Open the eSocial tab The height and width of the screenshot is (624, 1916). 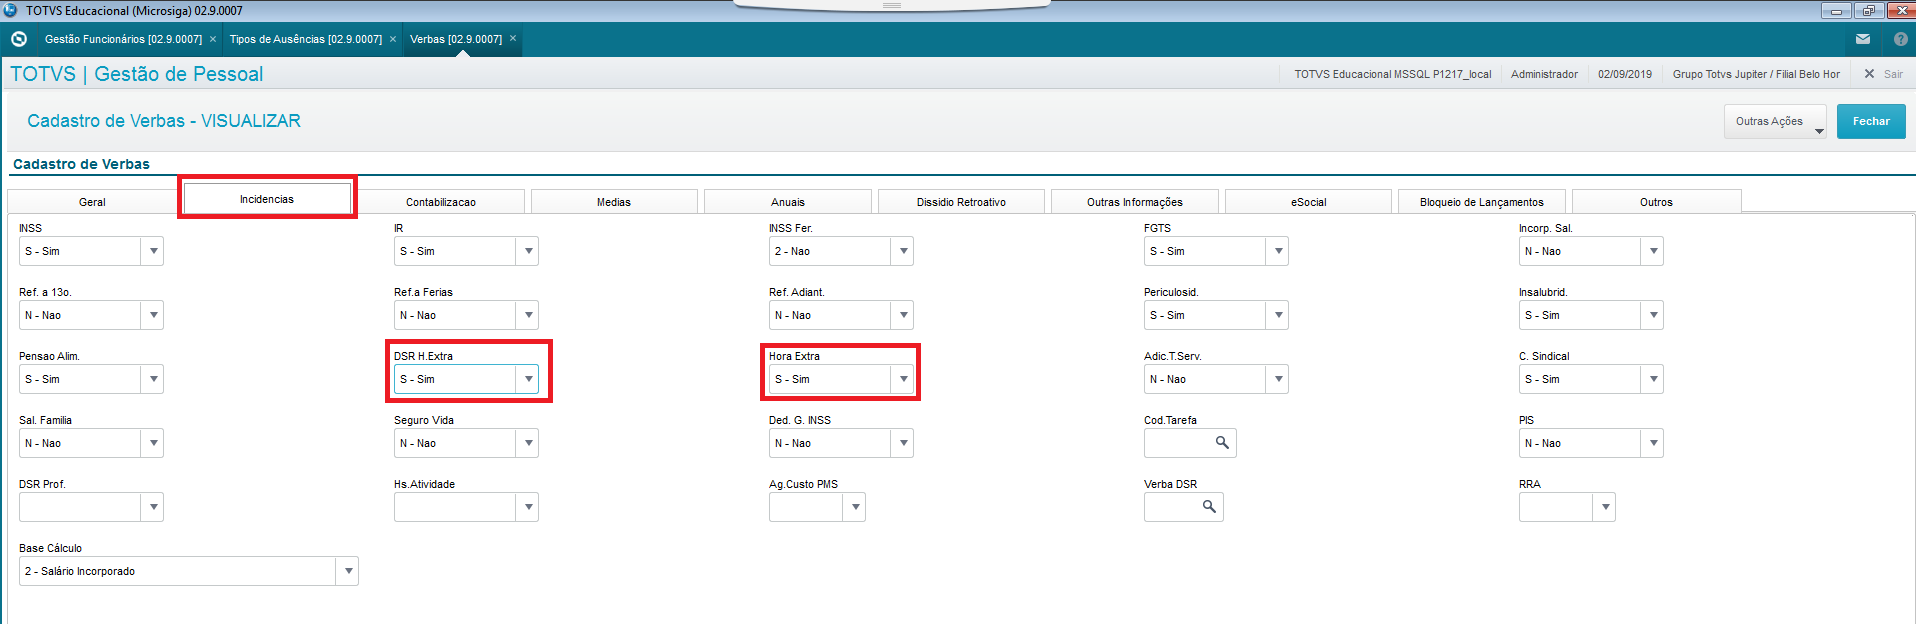[1308, 202]
